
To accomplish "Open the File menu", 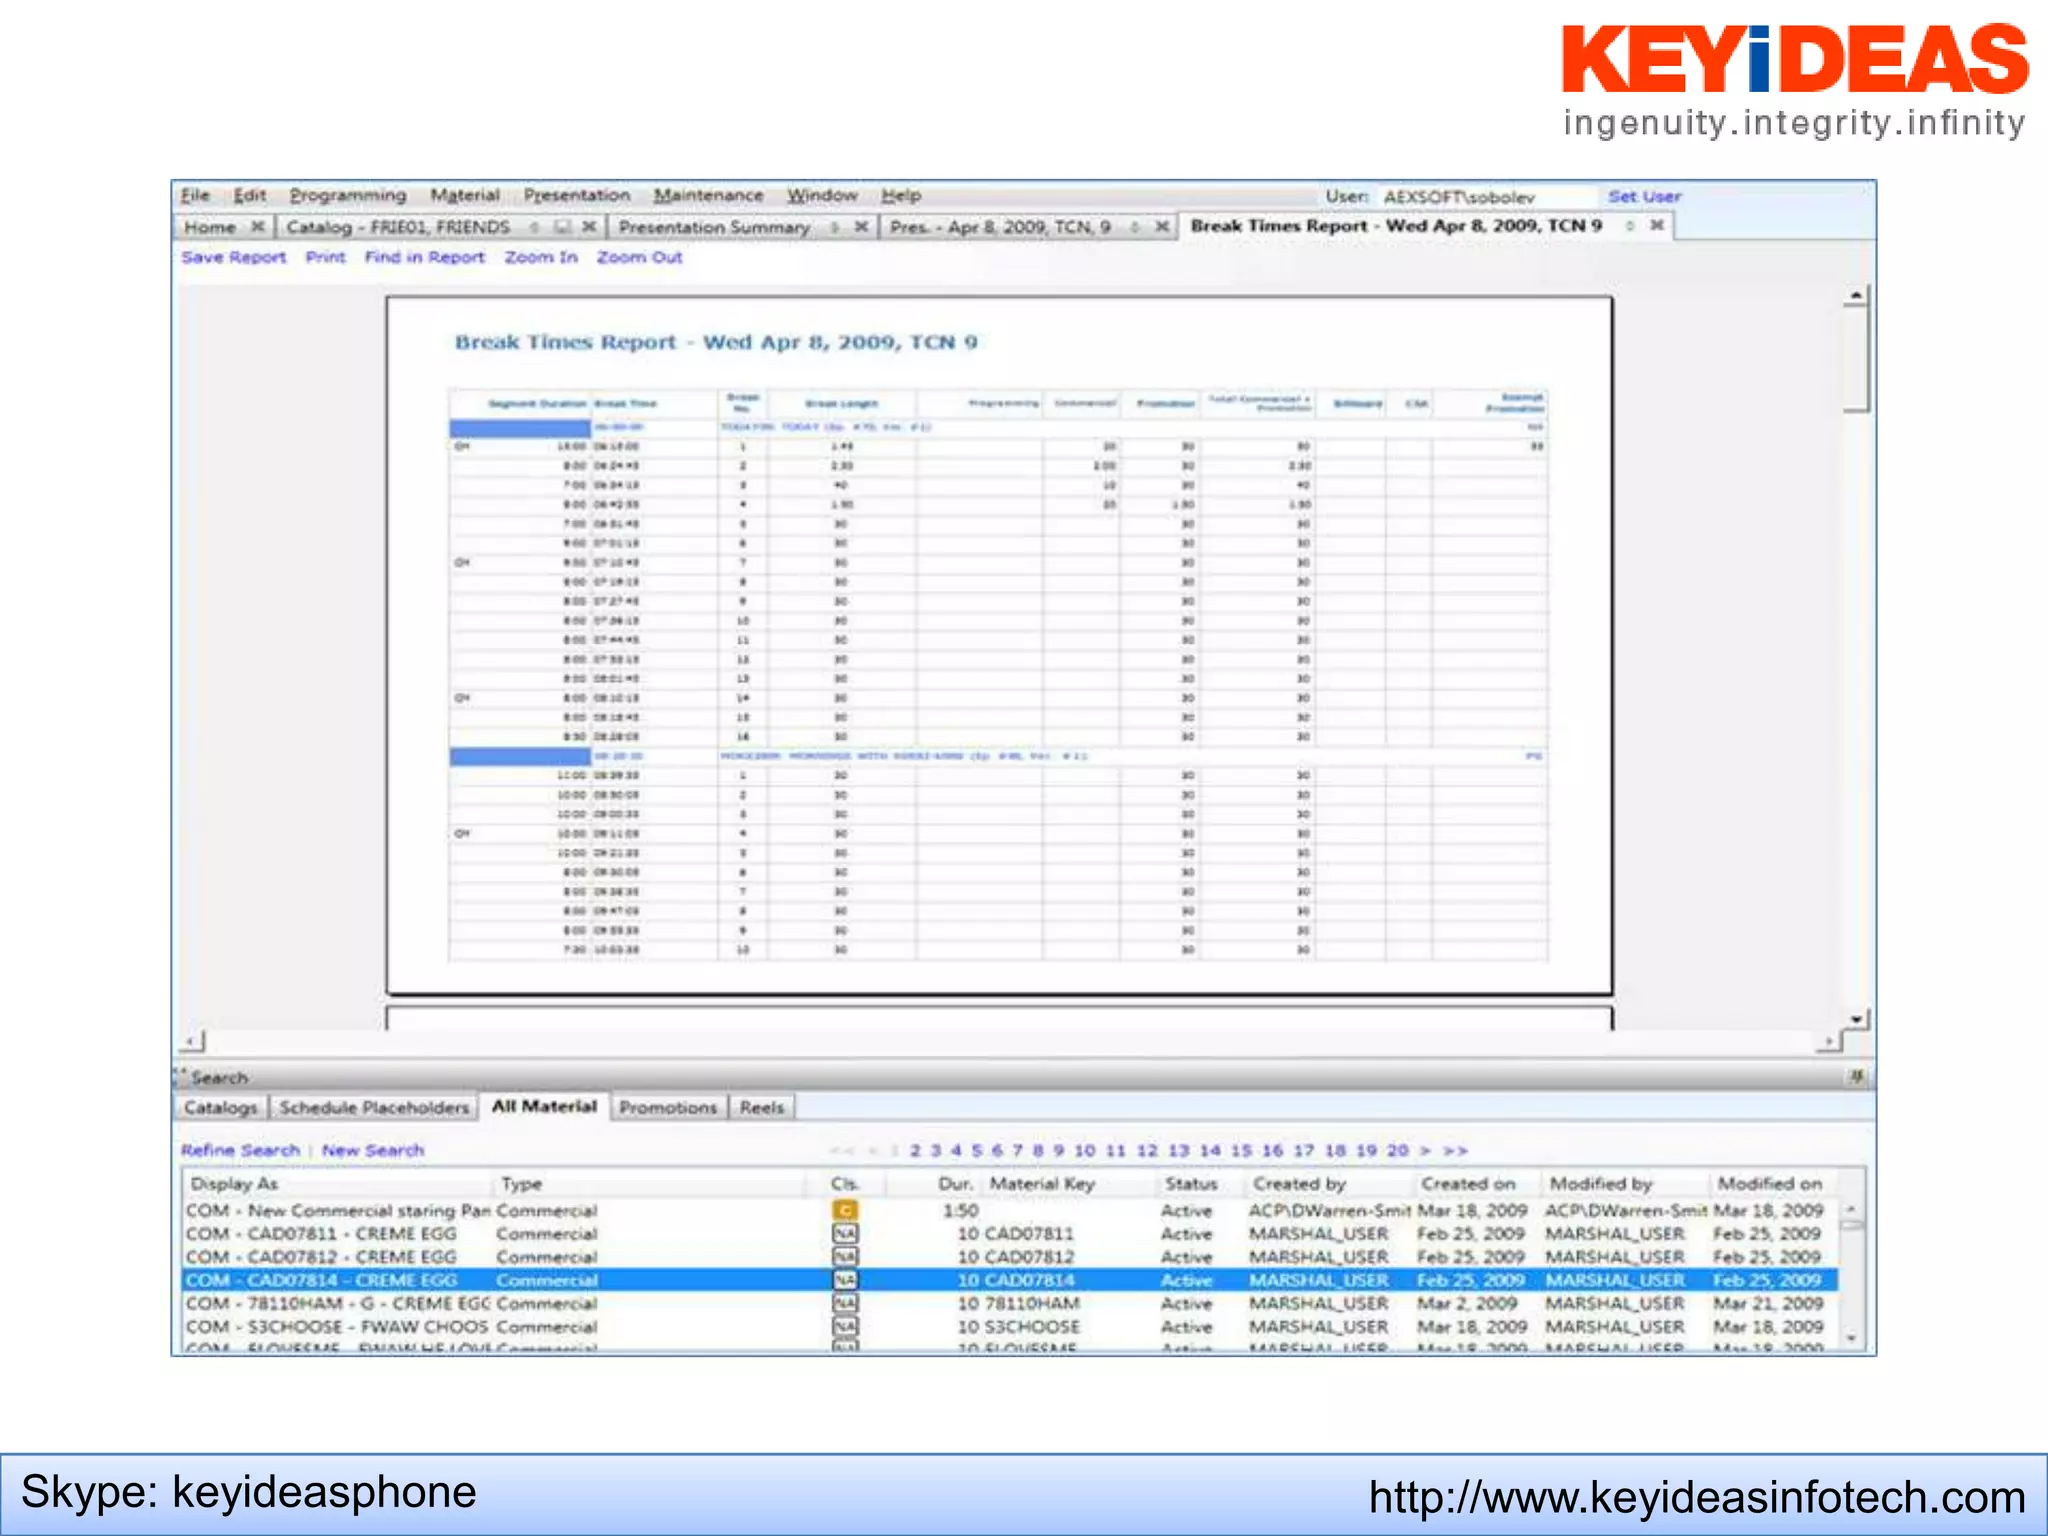I will click(195, 195).
